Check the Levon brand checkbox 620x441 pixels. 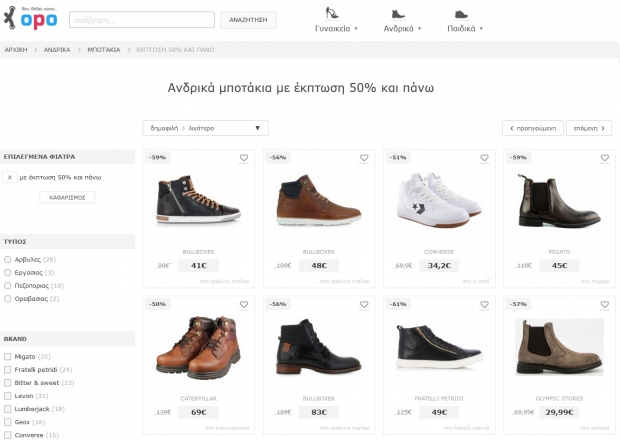click(7, 396)
